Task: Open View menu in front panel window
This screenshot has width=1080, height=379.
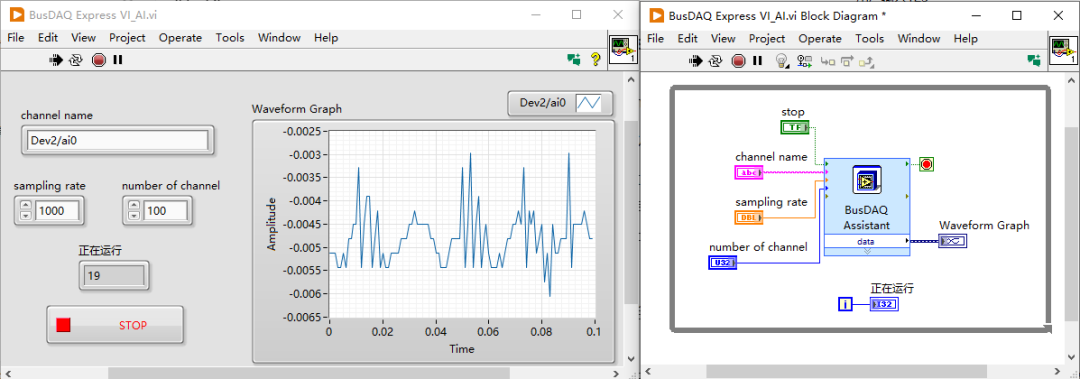Action: click(x=83, y=38)
